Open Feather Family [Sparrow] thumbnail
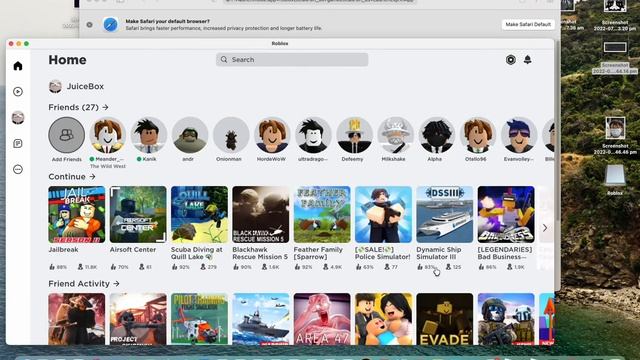640x360 pixels. (x=322, y=215)
